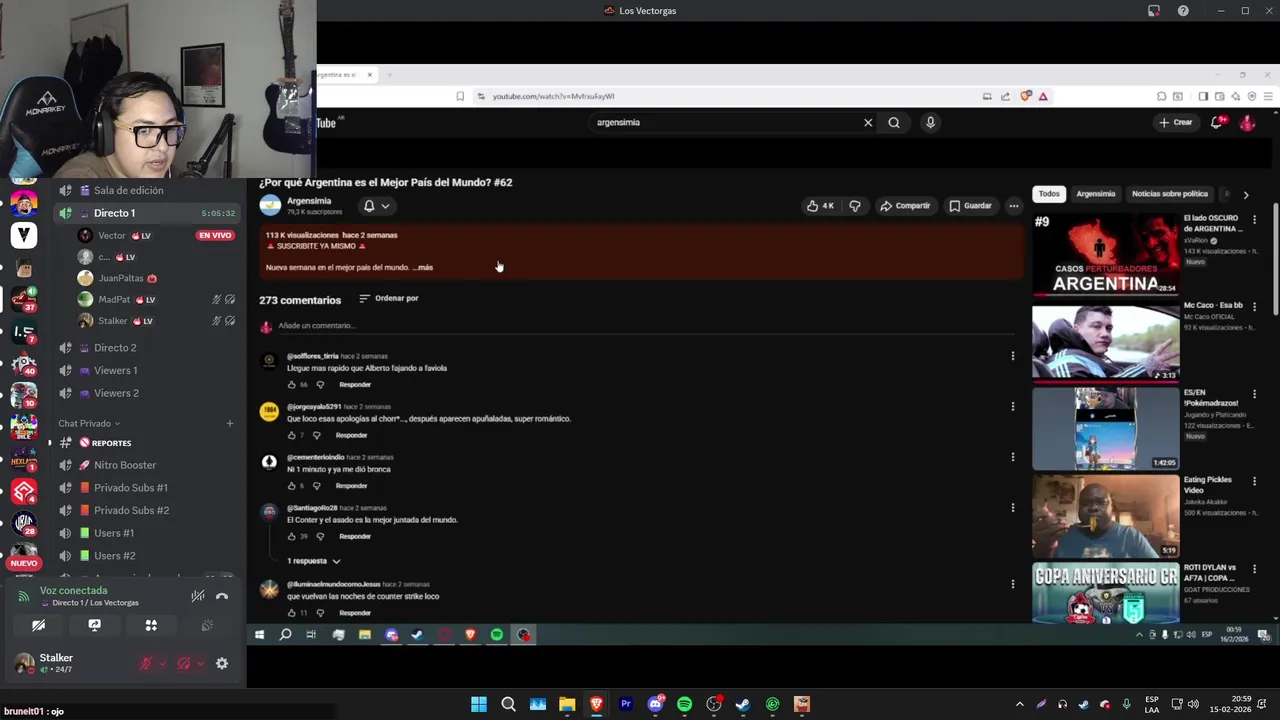Open options for Eating Pickles Video
This screenshot has width=1280, height=720.
click(1254, 481)
